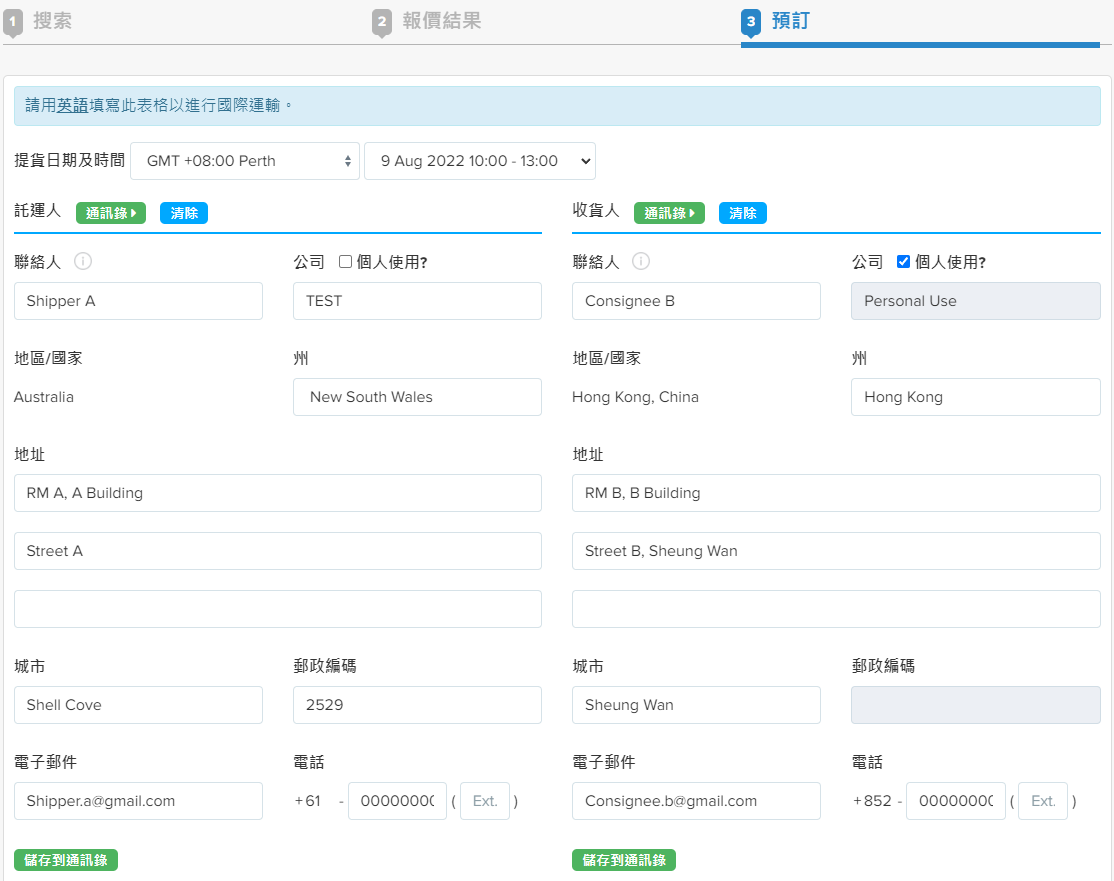Click the Personal Use company field
The height and width of the screenshot is (881, 1114).
pyautogui.click(x=976, y=301)
